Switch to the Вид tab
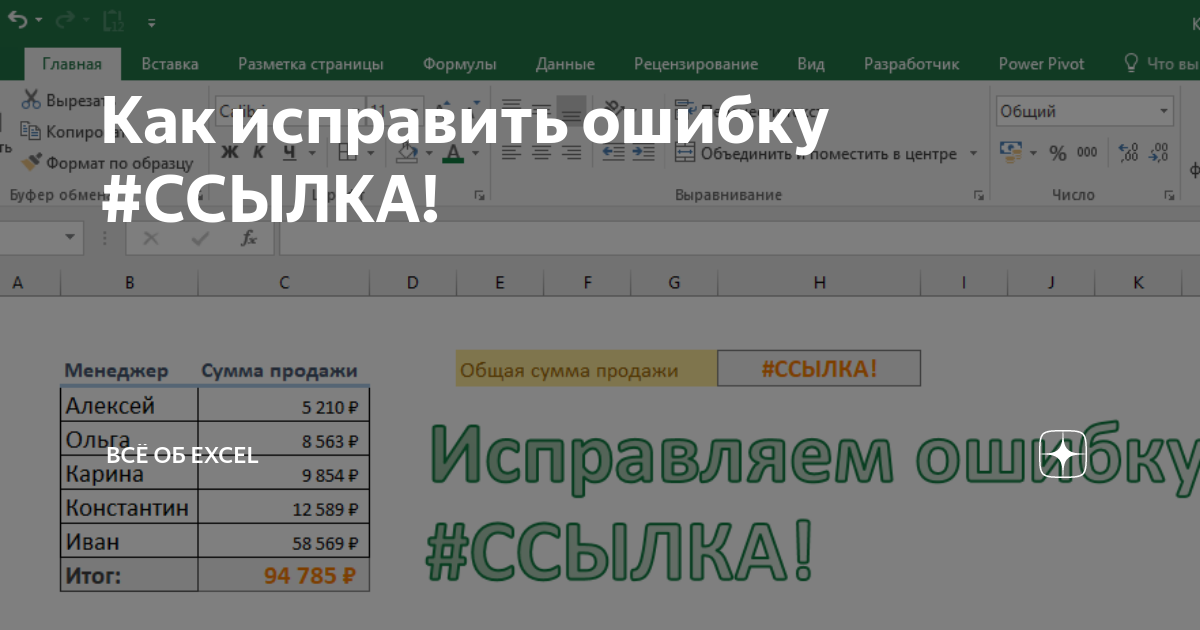Viewport: 1200px width, 630px height. pos(811,64)
